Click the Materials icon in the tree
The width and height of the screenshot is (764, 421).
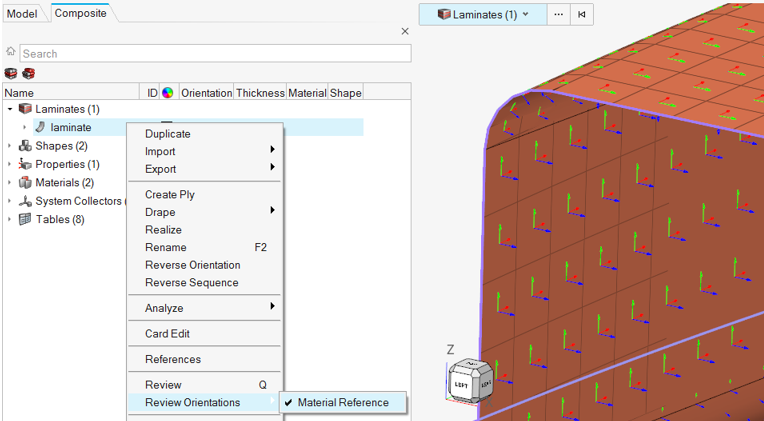point(25,183)
